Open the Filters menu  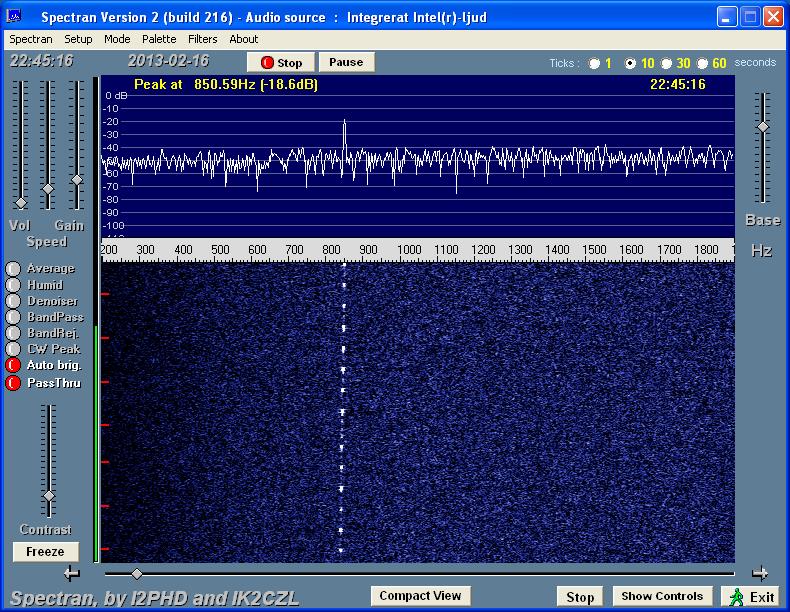pyautogui.click(x=203, y=39)
